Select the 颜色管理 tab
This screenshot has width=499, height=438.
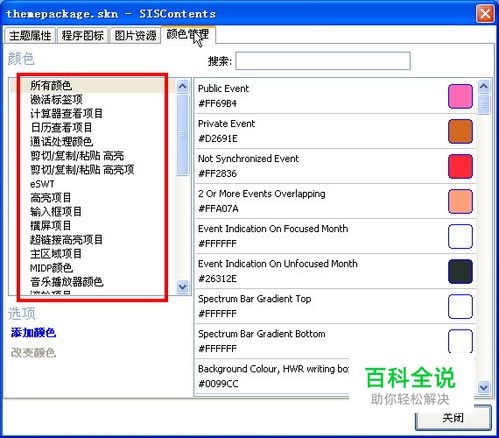click(188, 34)
